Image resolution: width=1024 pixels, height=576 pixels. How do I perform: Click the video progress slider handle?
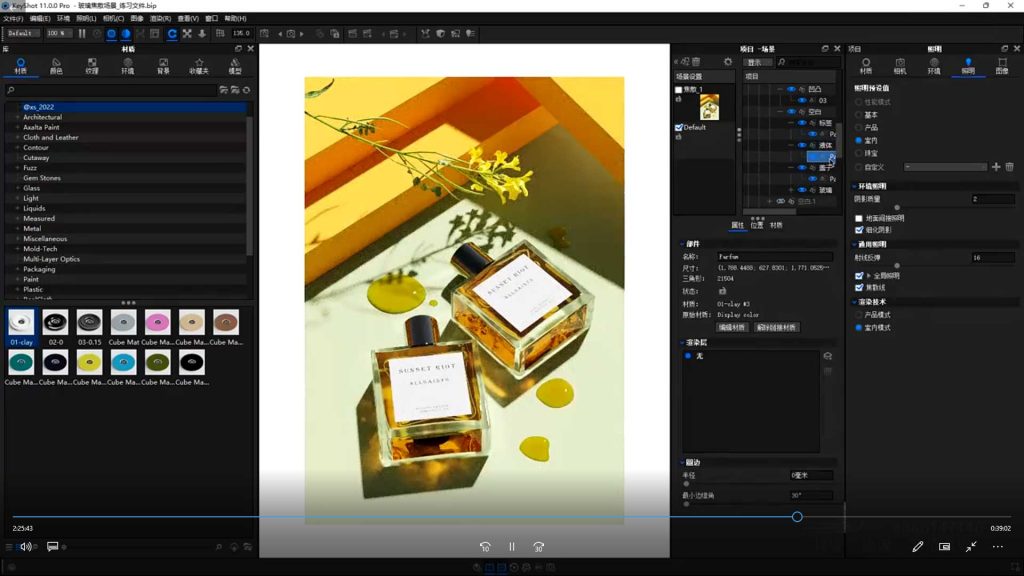tap(797, 517)
